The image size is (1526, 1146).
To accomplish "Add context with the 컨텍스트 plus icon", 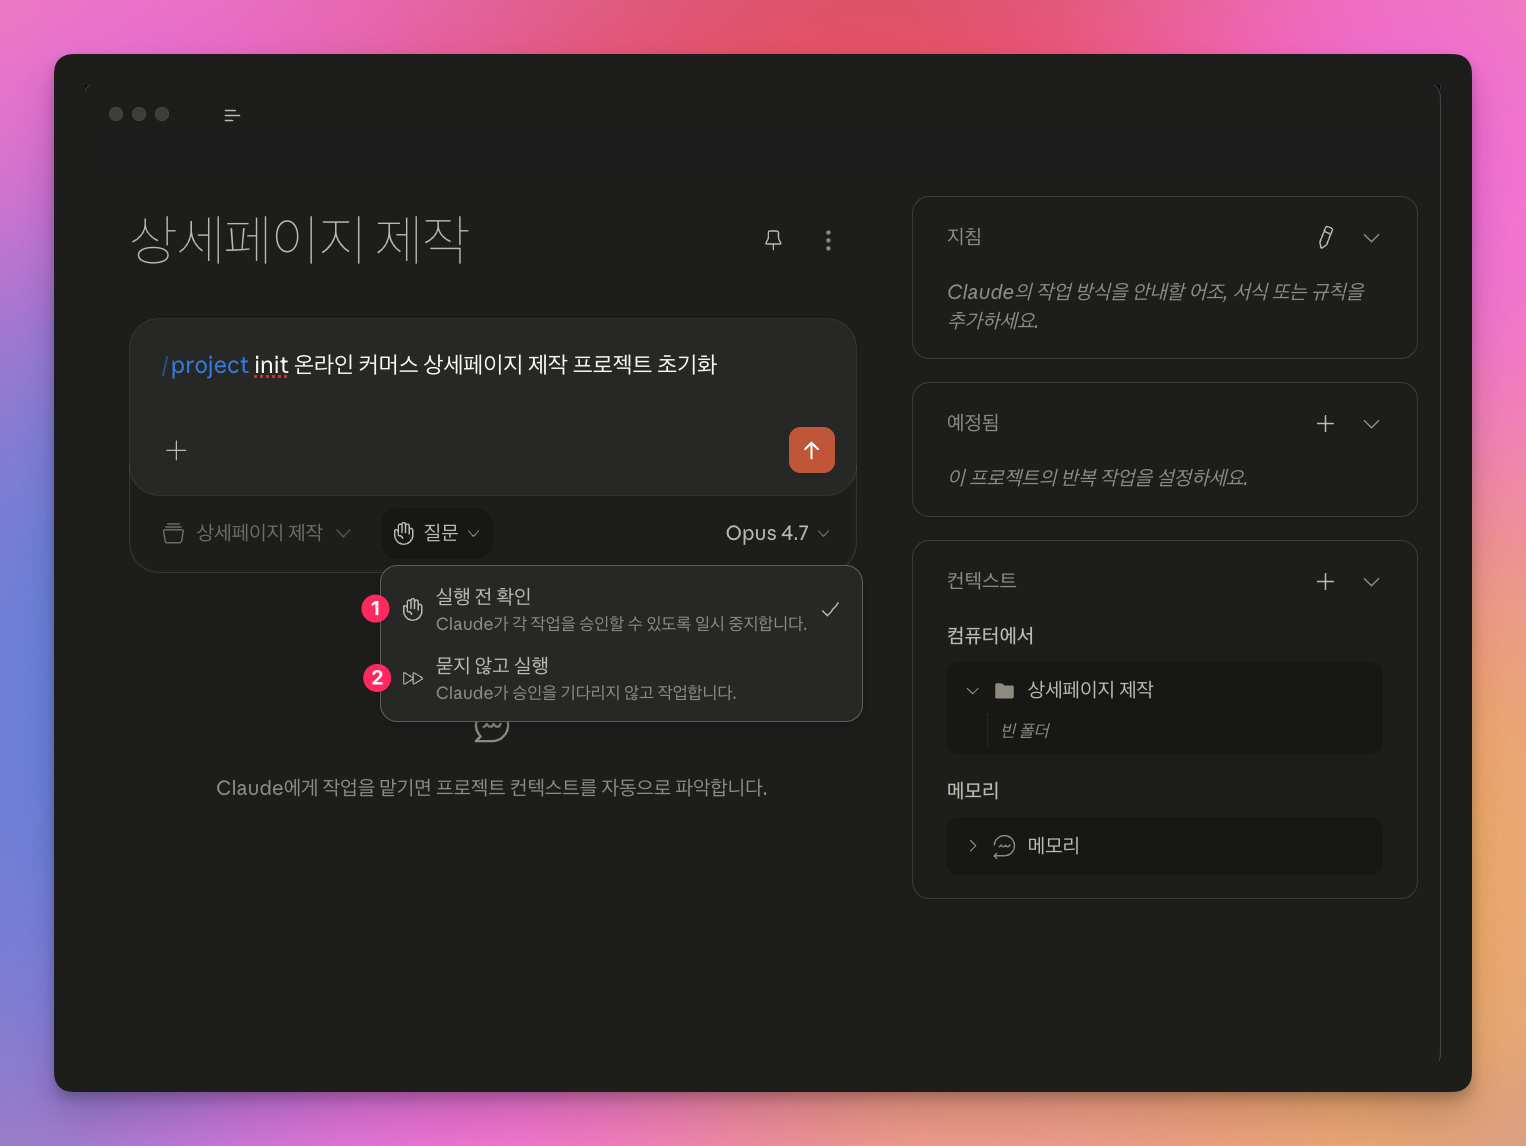I will [1325, 581].
